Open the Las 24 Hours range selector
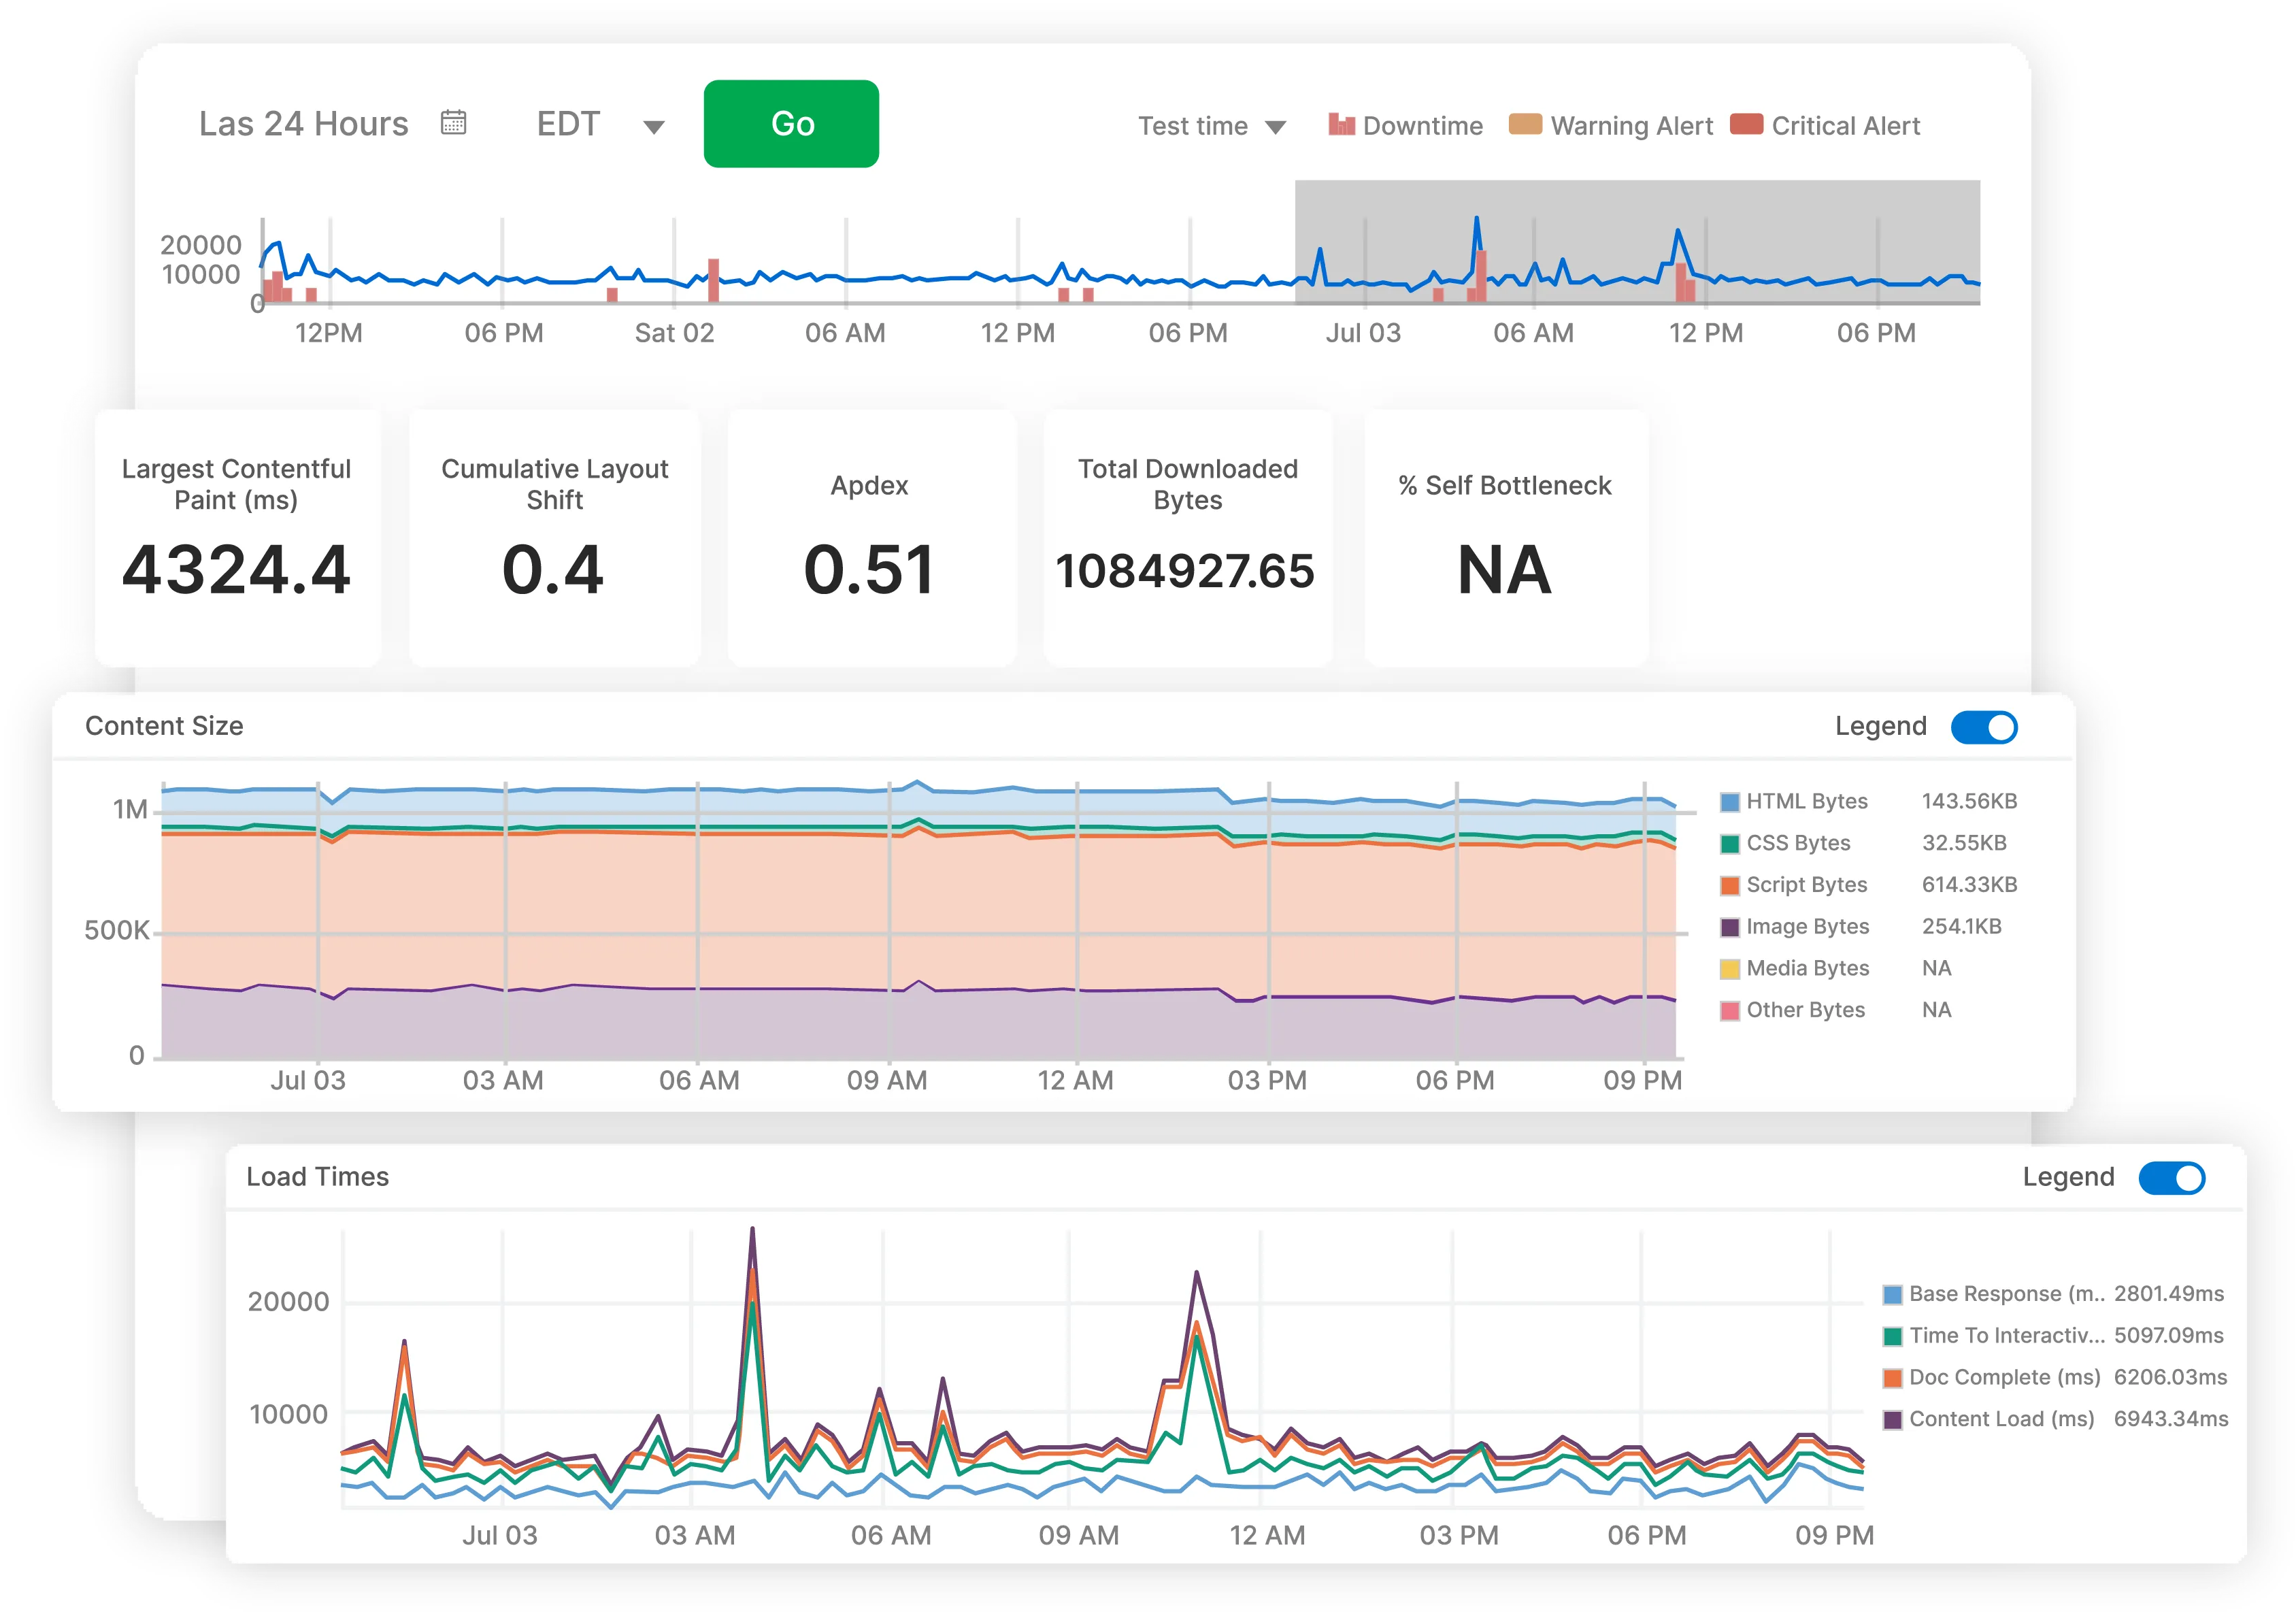 tap(303, 122)
